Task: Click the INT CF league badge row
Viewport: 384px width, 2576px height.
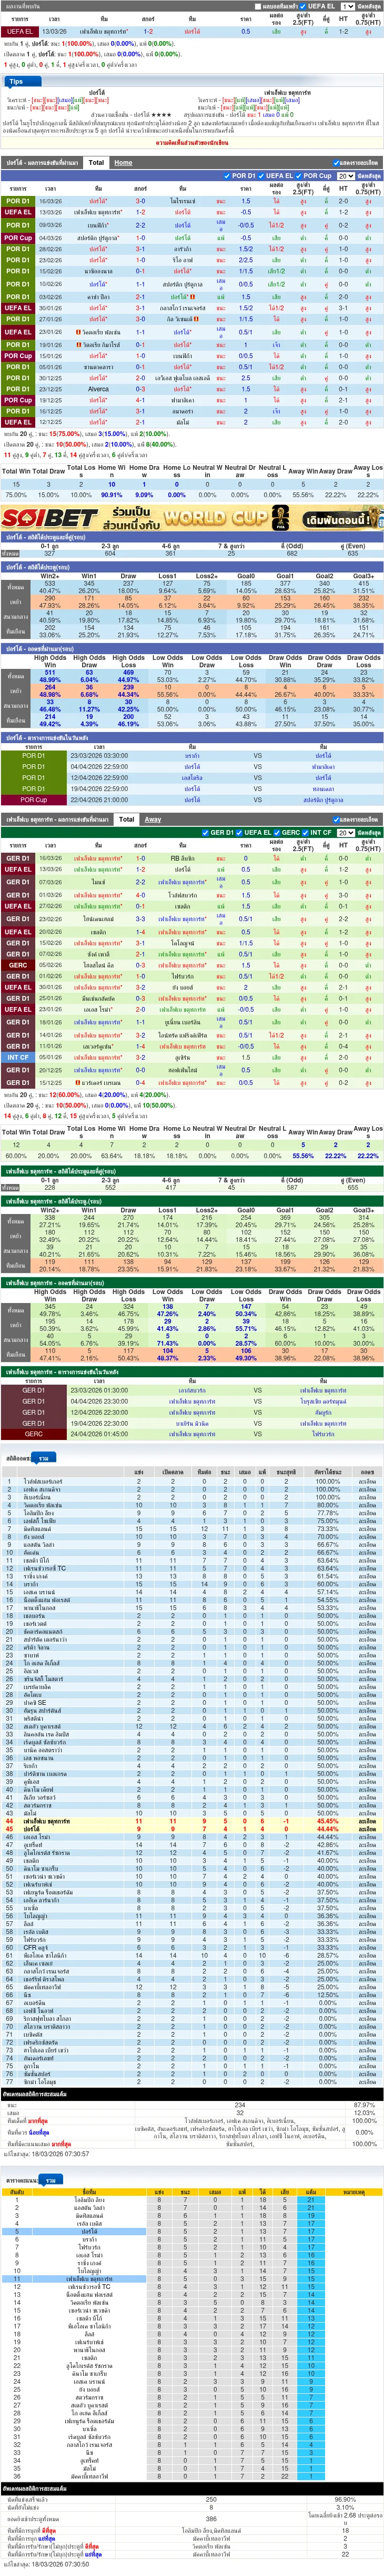Action: pyautogui.click(x=18, y=1057)
